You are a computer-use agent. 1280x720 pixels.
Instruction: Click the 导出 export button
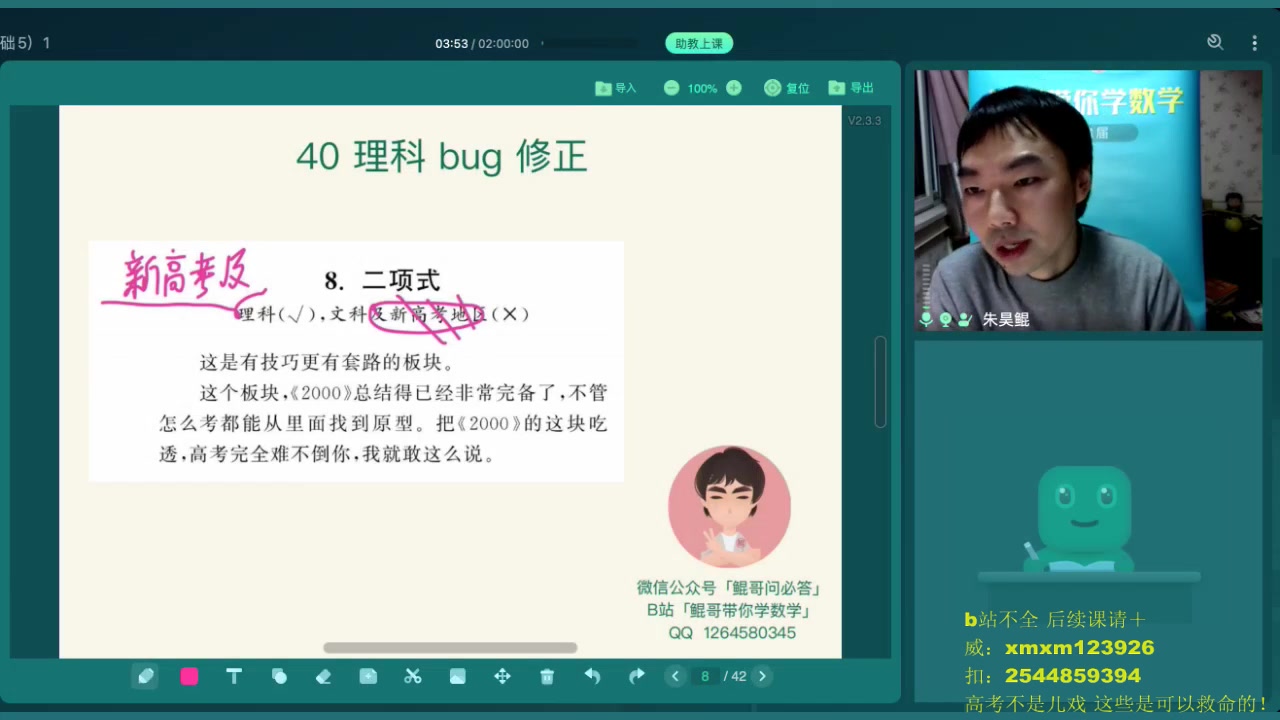coord(851,88)
